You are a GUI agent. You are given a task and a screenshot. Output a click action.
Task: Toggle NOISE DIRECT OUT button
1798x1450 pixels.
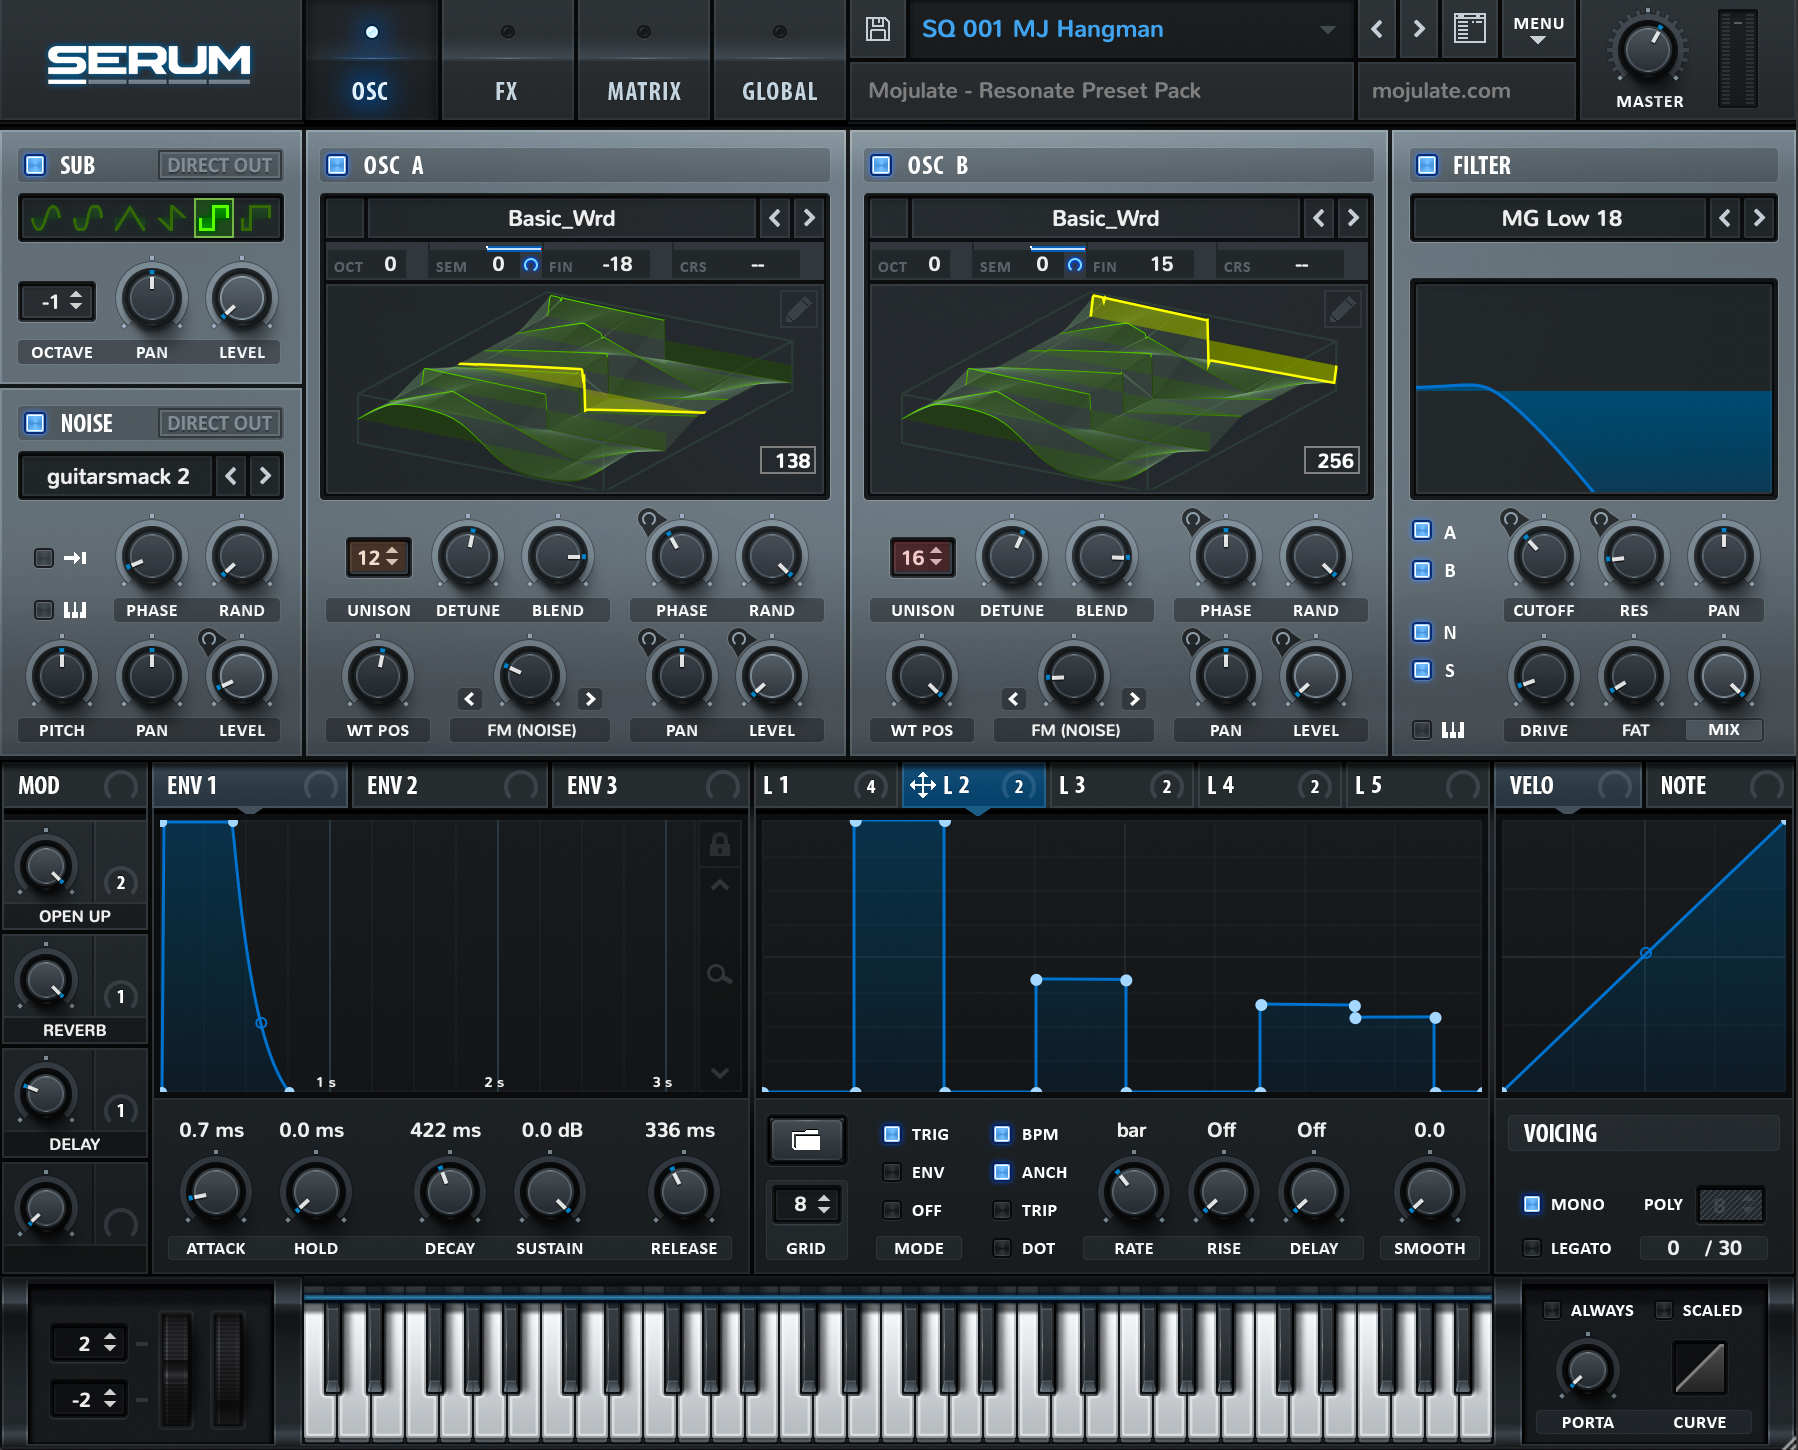[220, 423]
